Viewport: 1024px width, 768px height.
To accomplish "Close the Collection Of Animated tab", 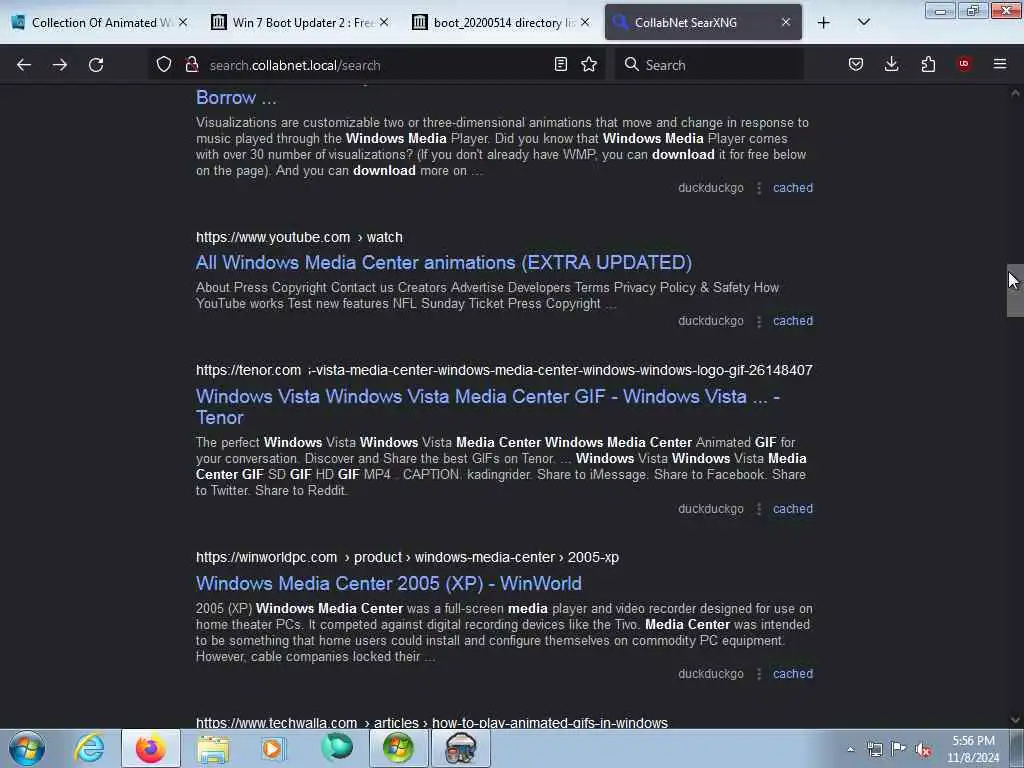I will (x=183, y=22).
